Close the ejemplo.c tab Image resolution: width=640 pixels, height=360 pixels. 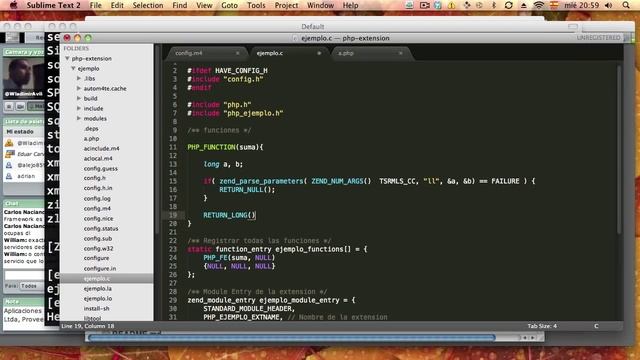(x=319, y=53)
